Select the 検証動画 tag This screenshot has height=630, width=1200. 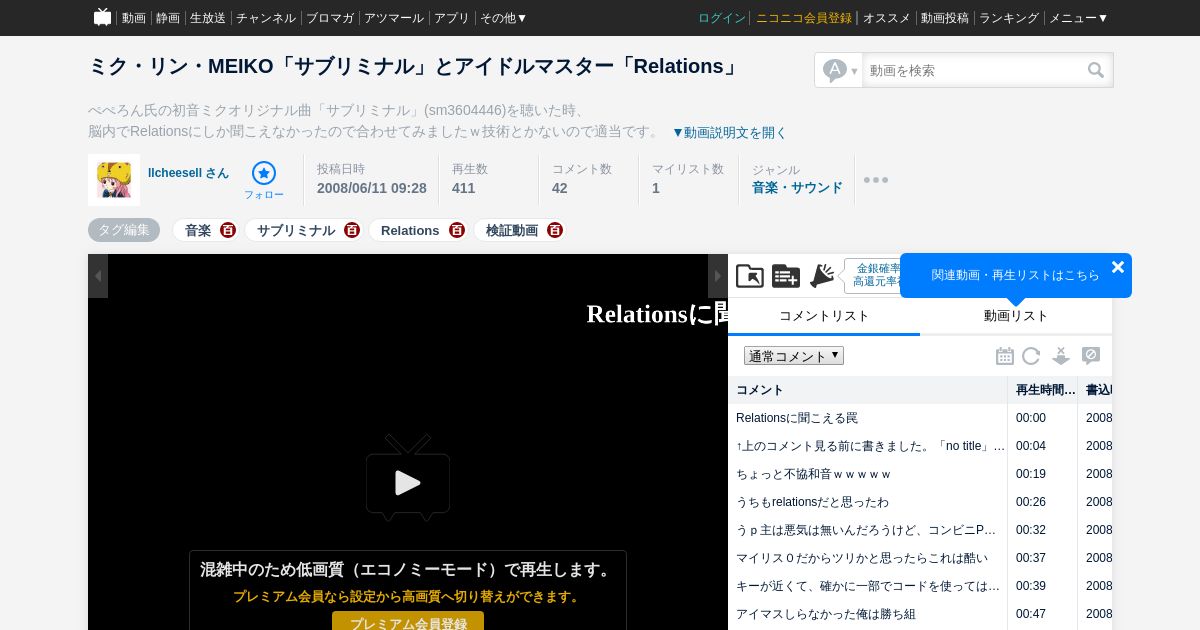(x=512, y=230)
